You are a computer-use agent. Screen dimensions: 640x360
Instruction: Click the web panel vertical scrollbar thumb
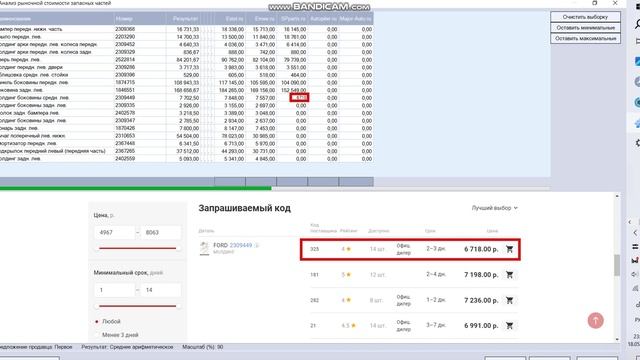tap(617, 265)
